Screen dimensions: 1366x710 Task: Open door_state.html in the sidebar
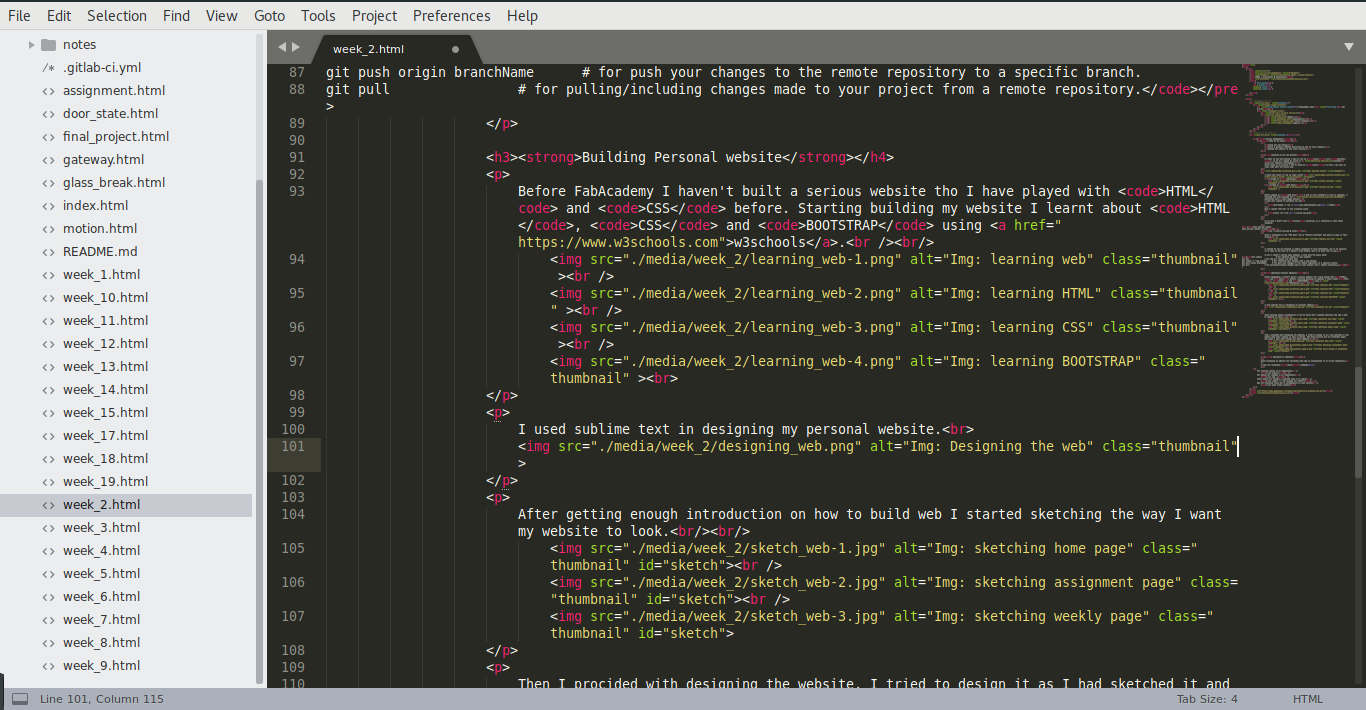pos(110,113)
